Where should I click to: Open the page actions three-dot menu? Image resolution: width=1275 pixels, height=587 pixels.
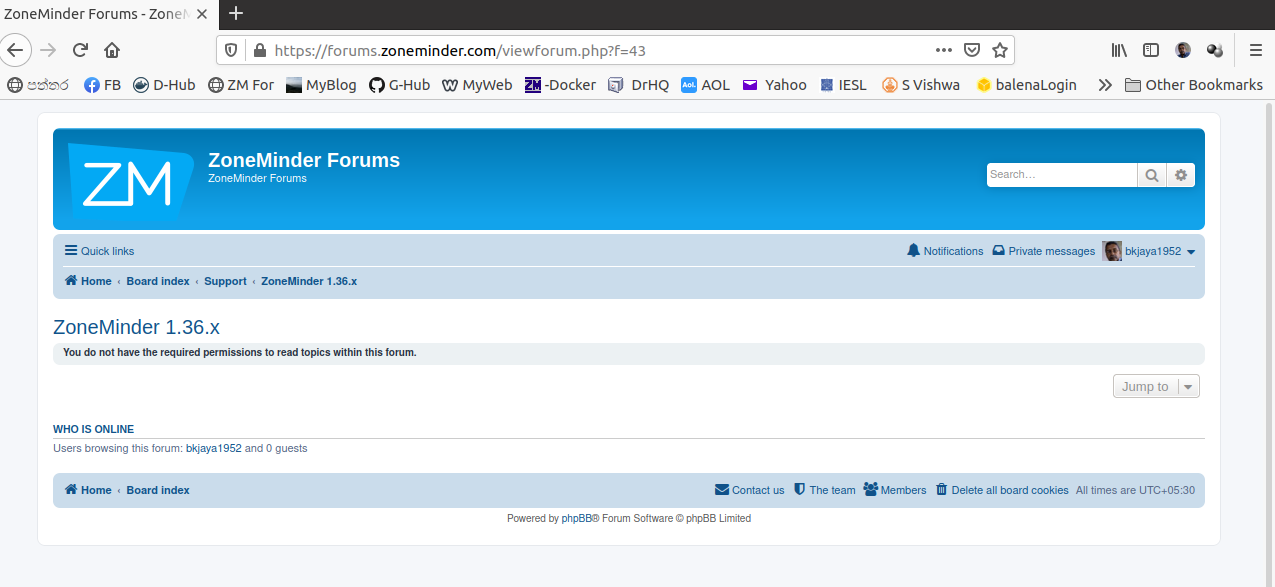tap(944, 50)
